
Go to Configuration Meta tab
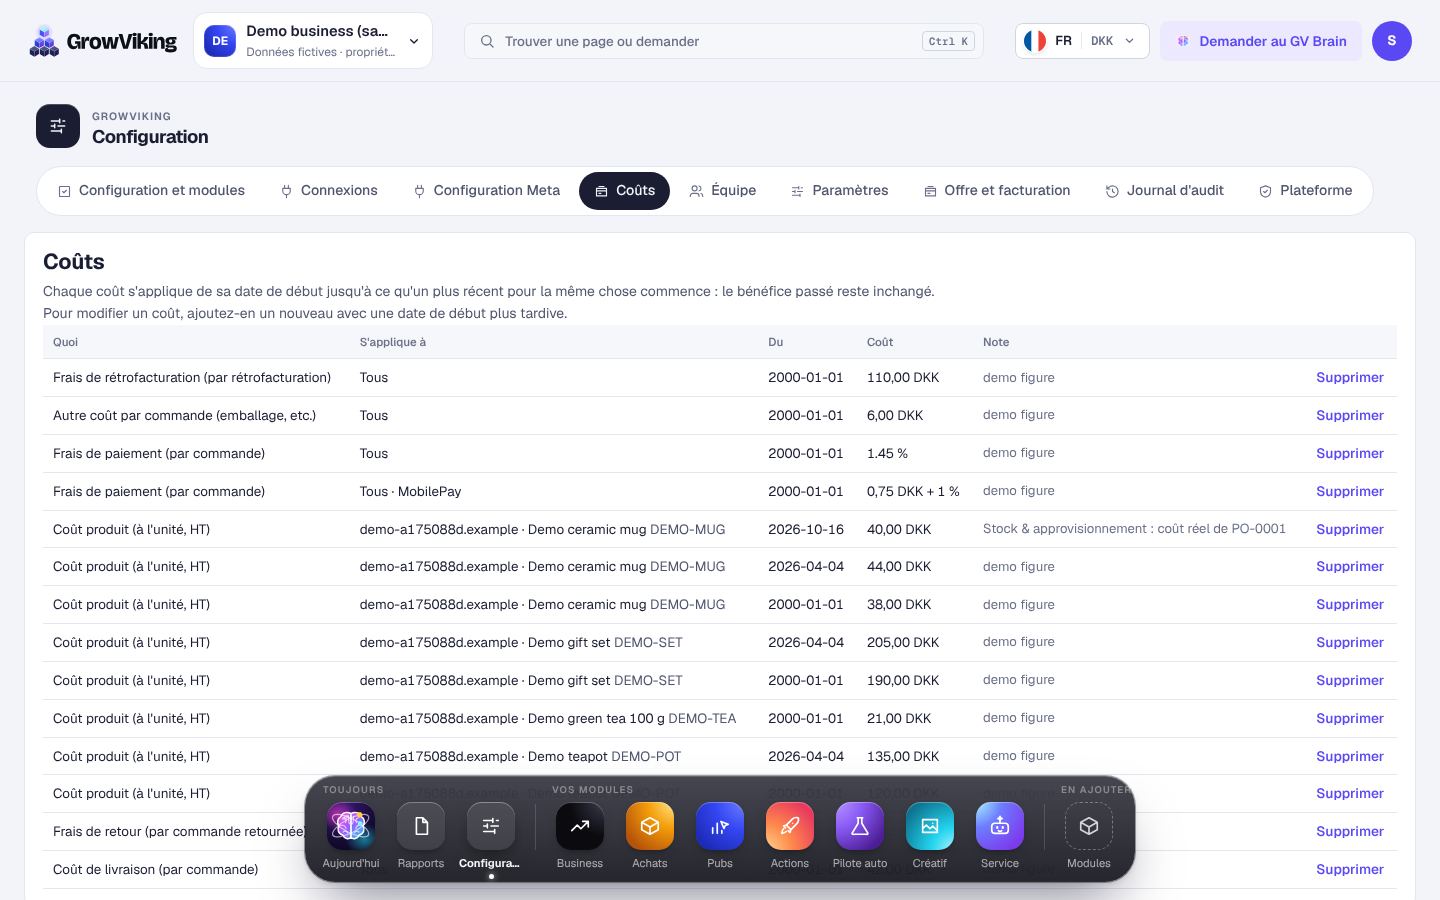coord(487,191)
